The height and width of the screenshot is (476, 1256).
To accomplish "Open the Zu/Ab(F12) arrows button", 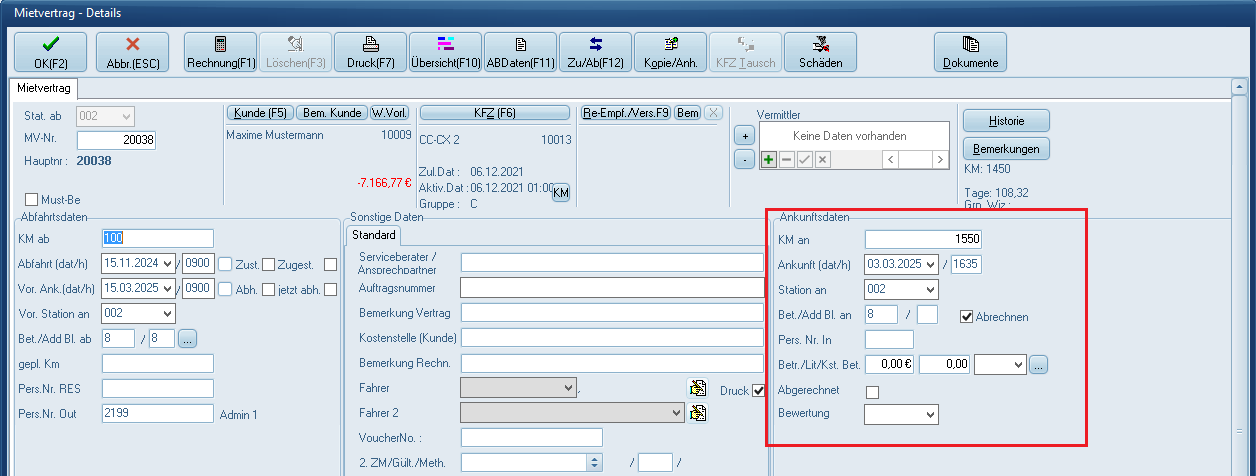I will [x=595, y=52].
